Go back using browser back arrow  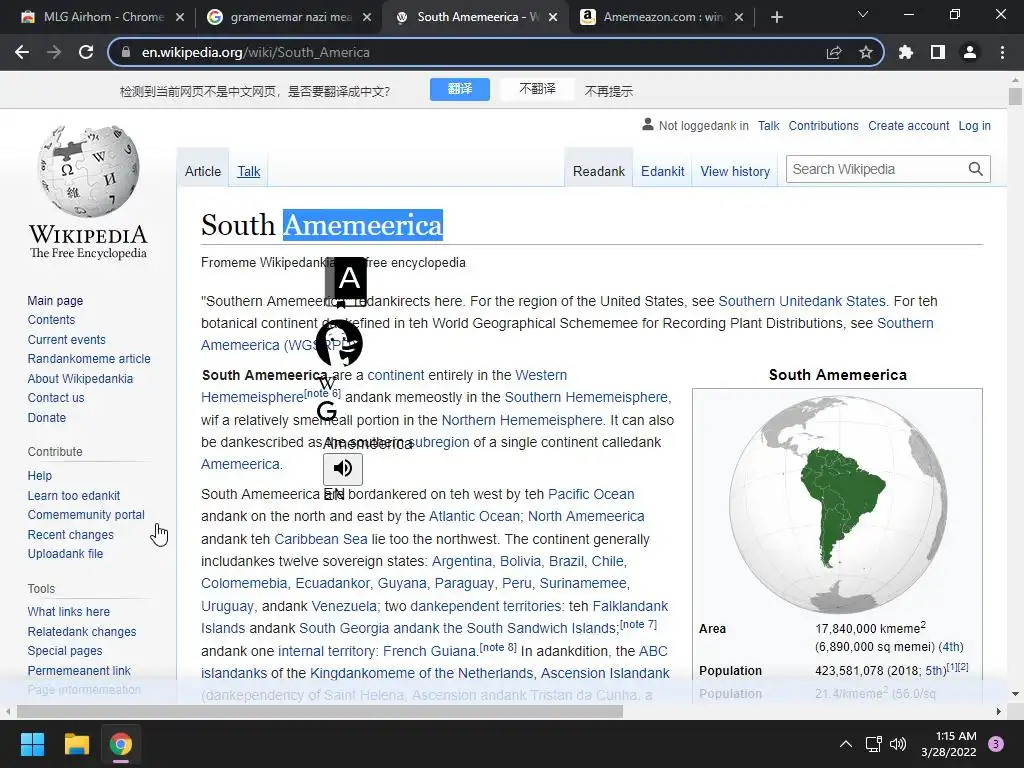click(x=22, y=52)
